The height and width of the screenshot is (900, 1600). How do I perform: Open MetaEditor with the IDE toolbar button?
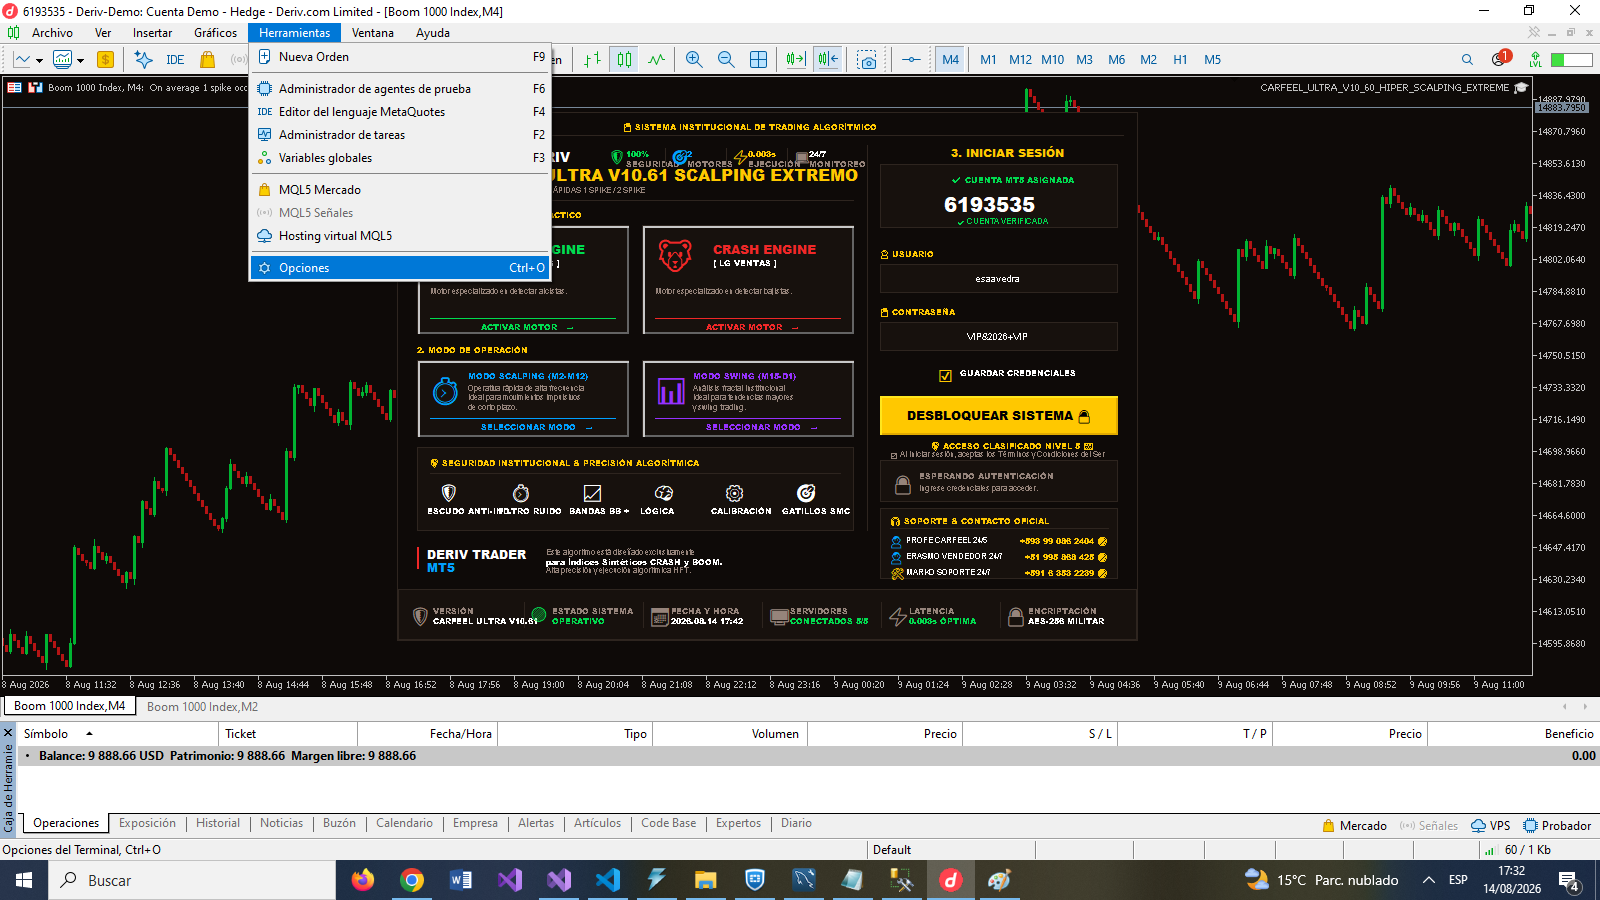tap(175, 60)
